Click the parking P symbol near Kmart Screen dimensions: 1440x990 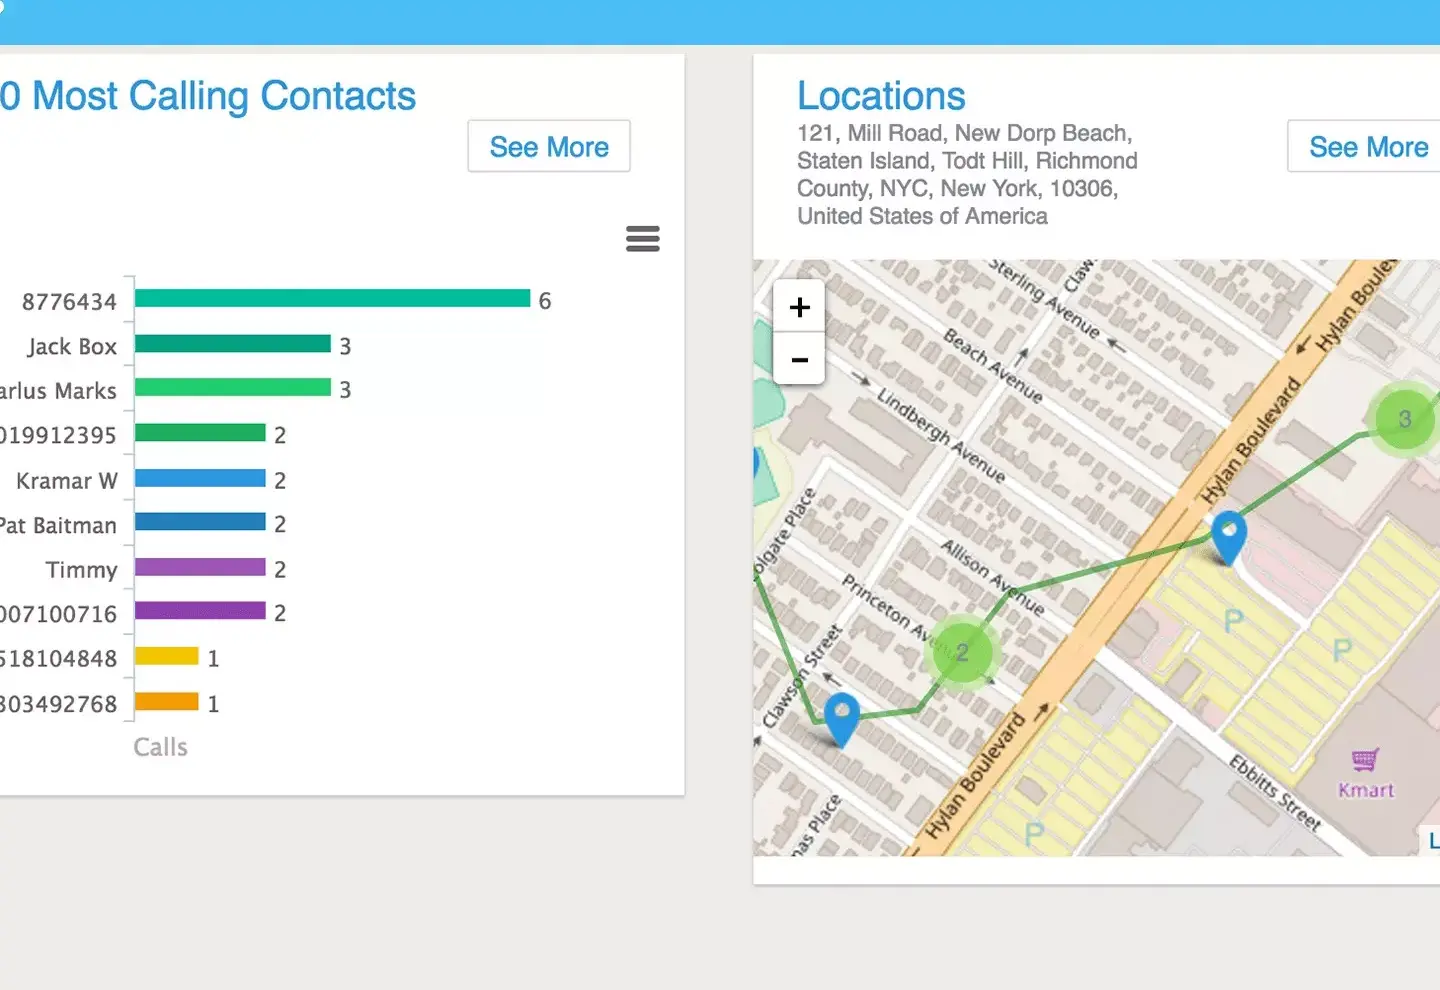coord(1341,651)
